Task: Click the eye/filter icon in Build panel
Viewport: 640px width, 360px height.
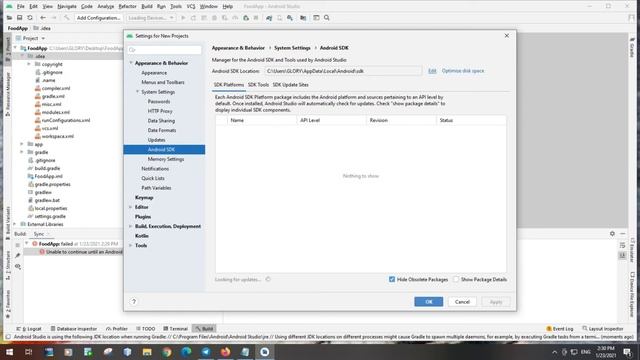Action: coord(18,267)
